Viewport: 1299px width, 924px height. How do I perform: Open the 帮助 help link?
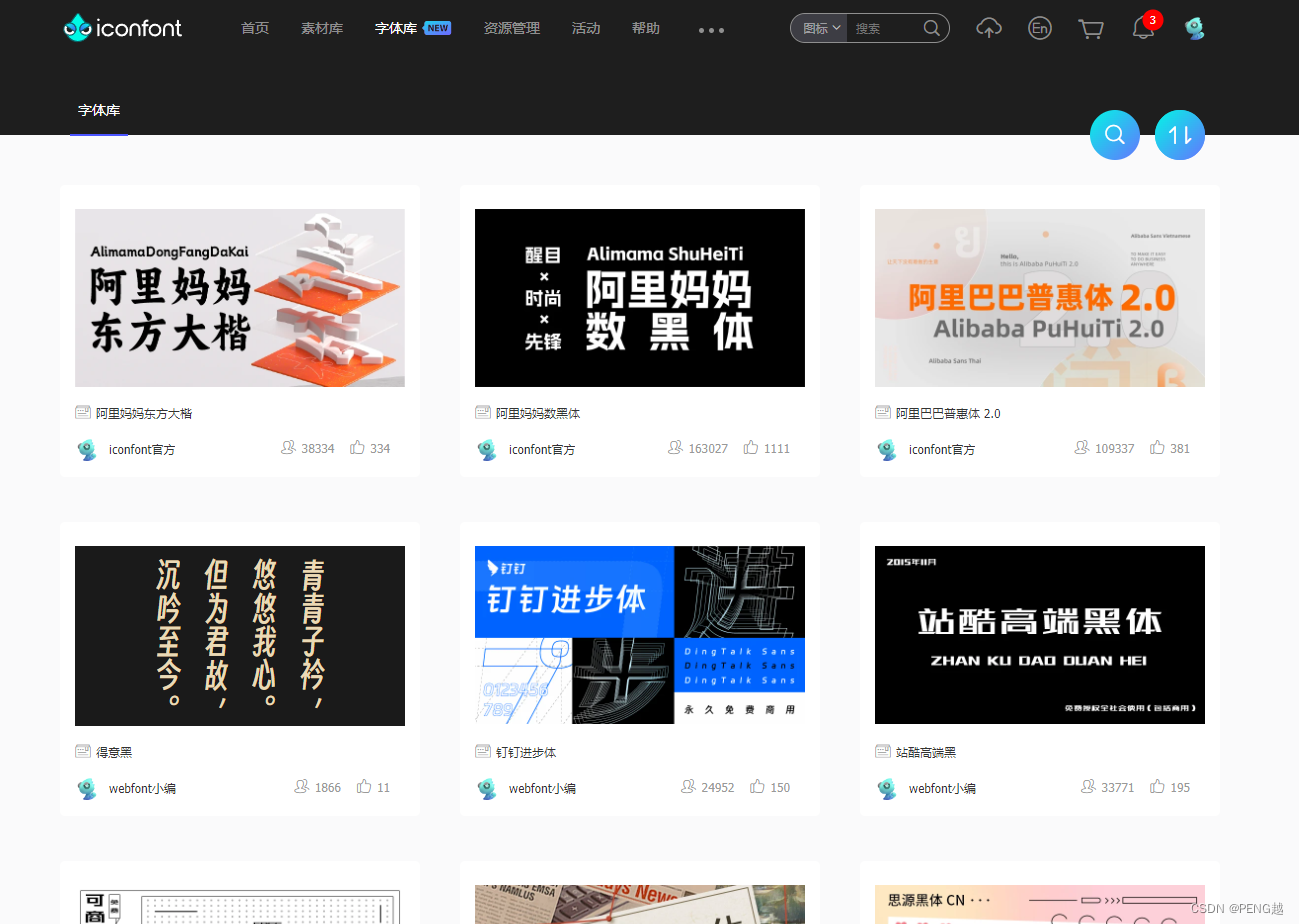[x=646, y=28]
